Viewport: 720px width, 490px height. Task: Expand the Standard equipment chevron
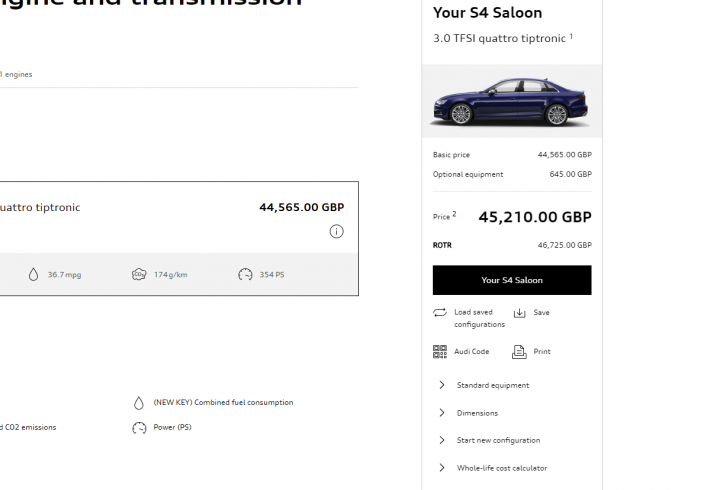tap(442, 385)
